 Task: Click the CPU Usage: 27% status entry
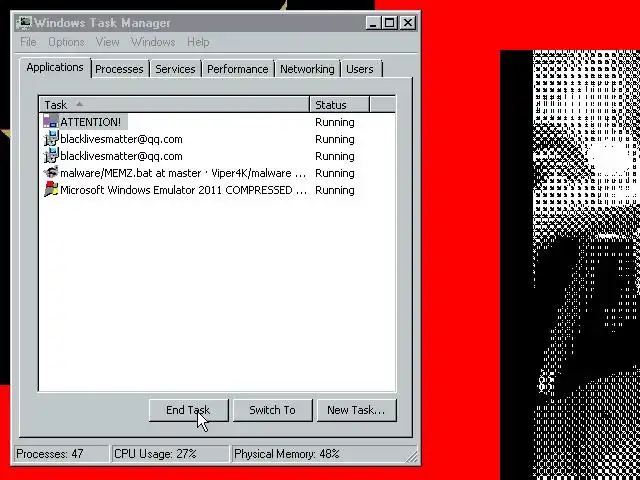point(170,454)
